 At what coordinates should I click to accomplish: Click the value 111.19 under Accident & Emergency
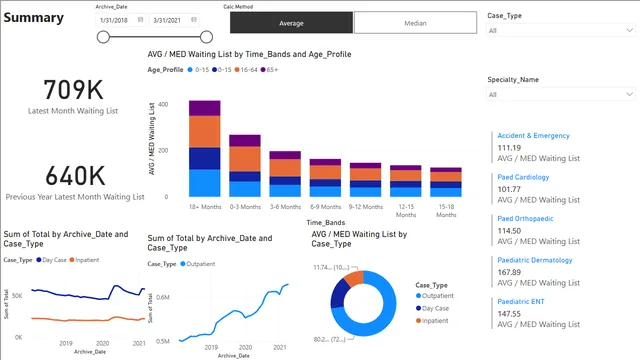pos(509,148)
